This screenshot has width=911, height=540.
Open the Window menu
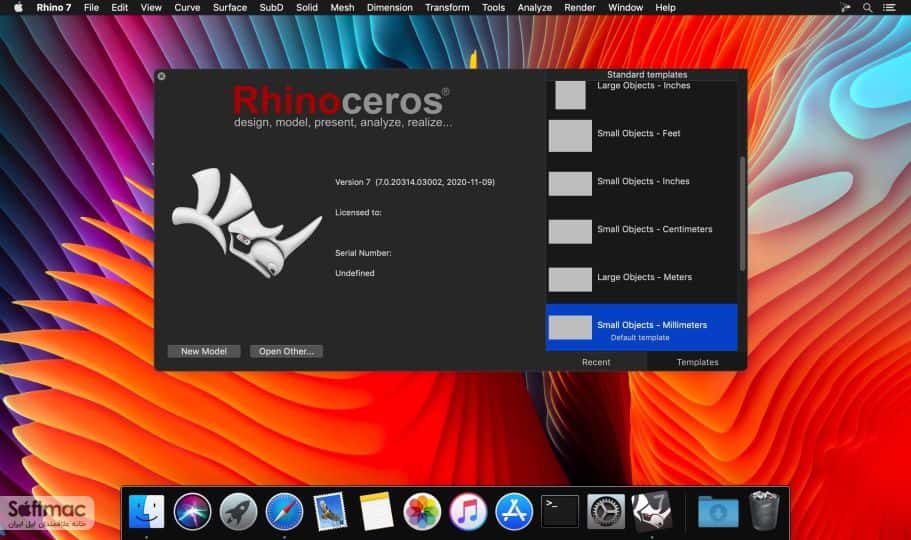tap(625, 8)
